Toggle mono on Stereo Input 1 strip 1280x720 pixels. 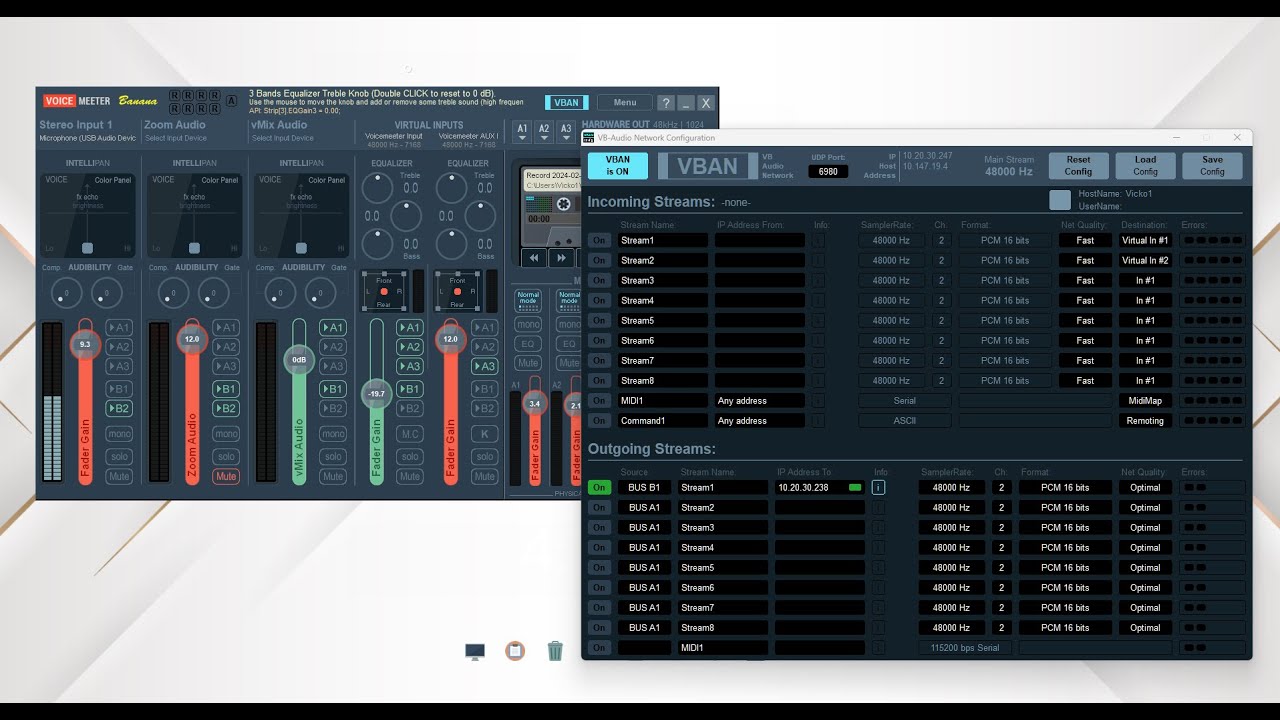pos(119,434)
